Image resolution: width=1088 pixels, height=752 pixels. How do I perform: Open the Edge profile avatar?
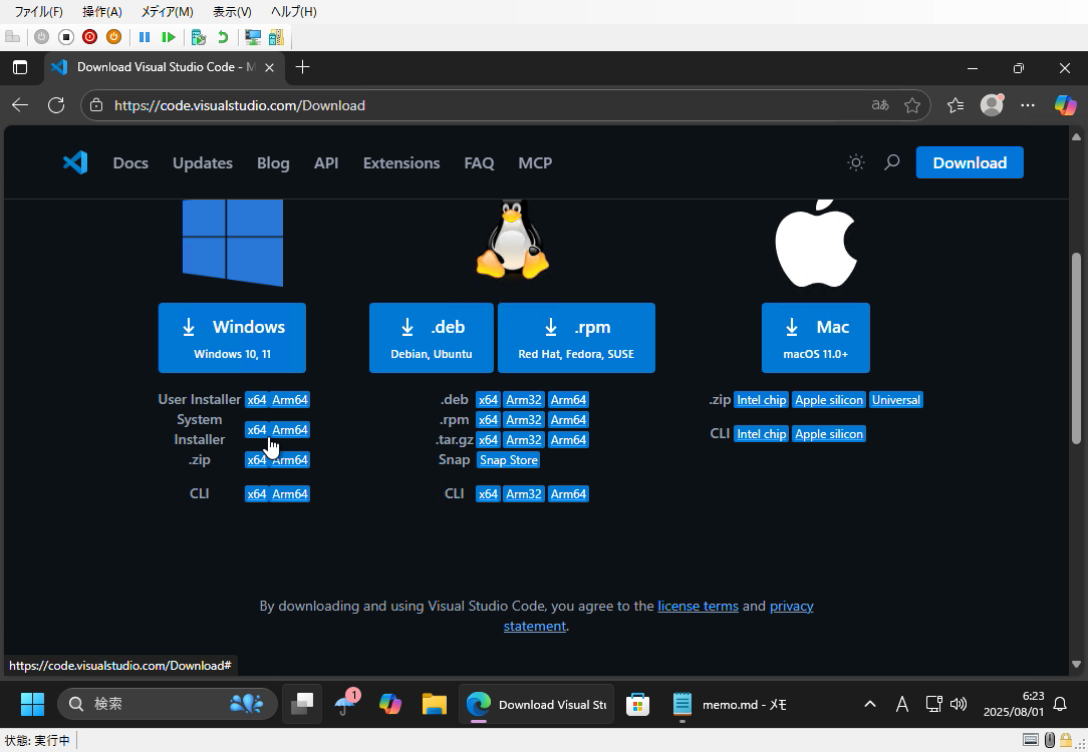[992, 105]
